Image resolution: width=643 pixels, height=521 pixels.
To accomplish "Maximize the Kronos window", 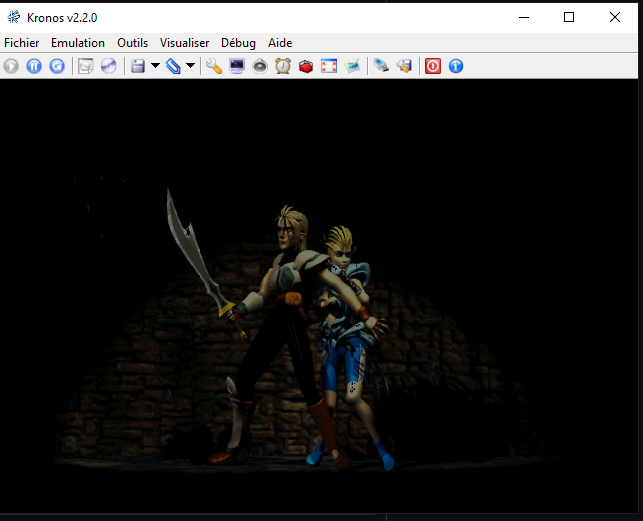I will (569, 17).
